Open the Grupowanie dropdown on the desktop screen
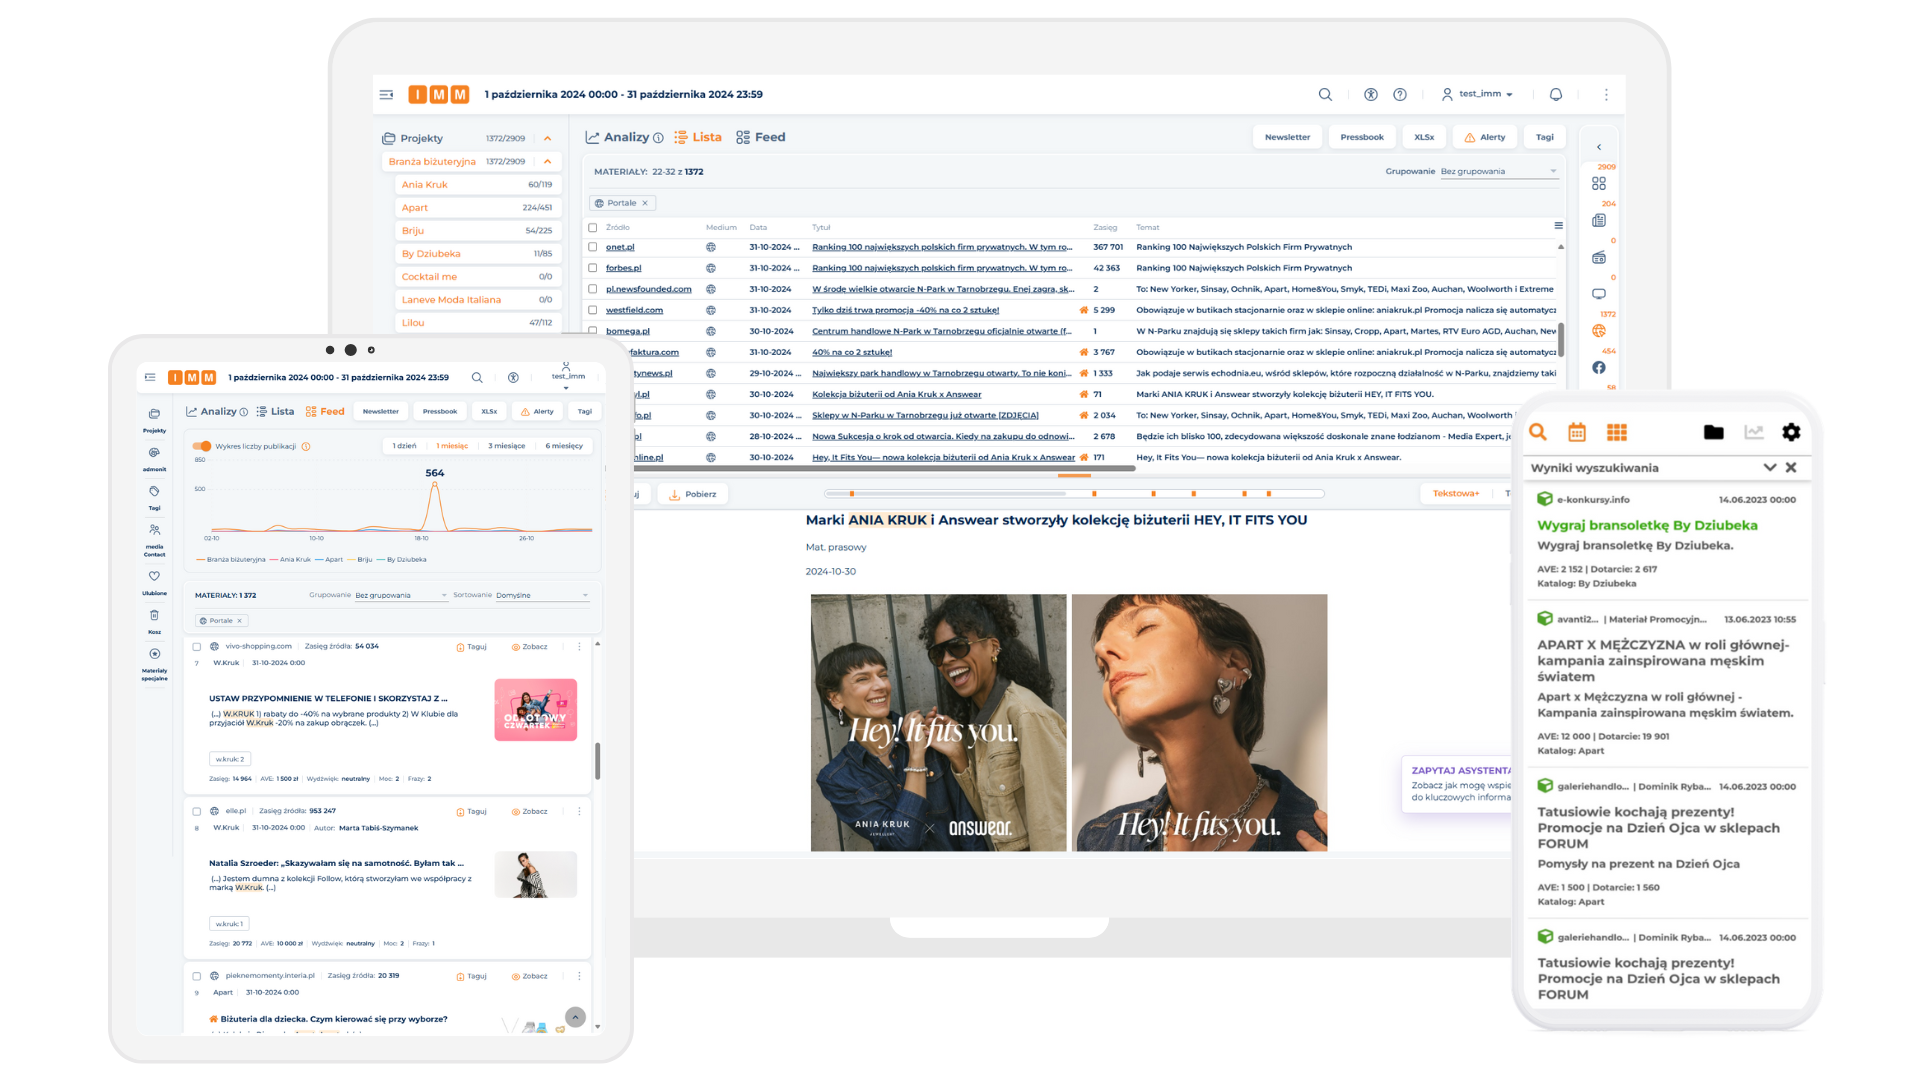 point(1498,172)
